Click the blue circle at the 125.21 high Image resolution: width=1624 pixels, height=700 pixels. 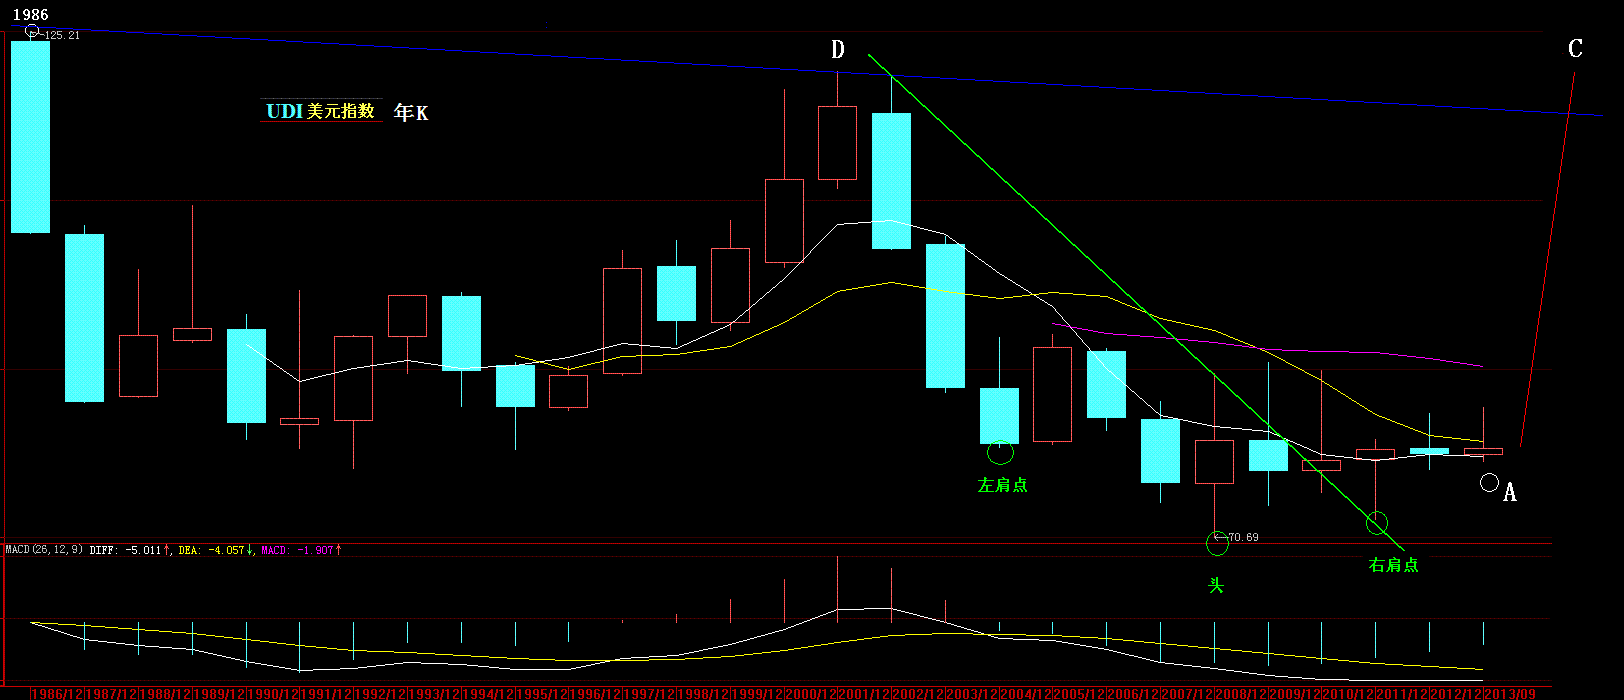(31, 31)
